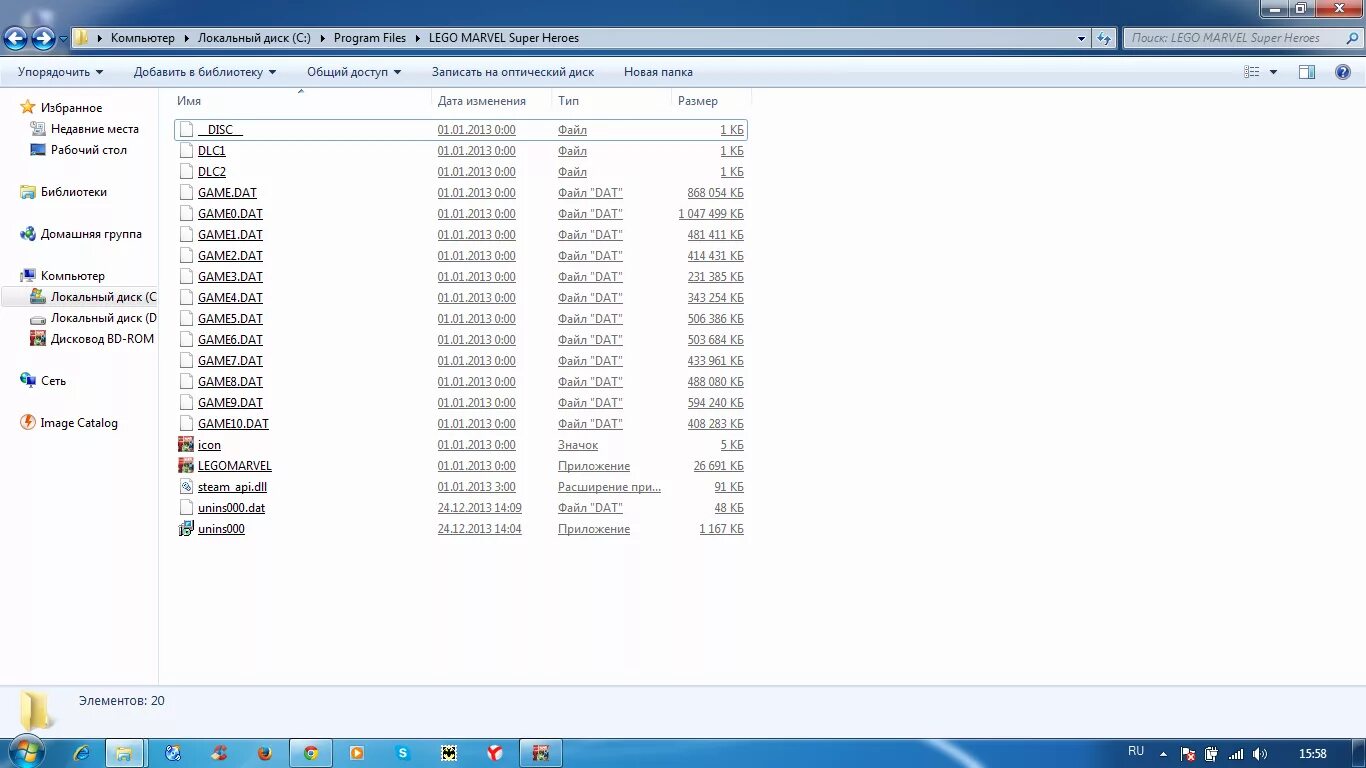Launch Yandex Browser from the taskbar

pos(495,753)
